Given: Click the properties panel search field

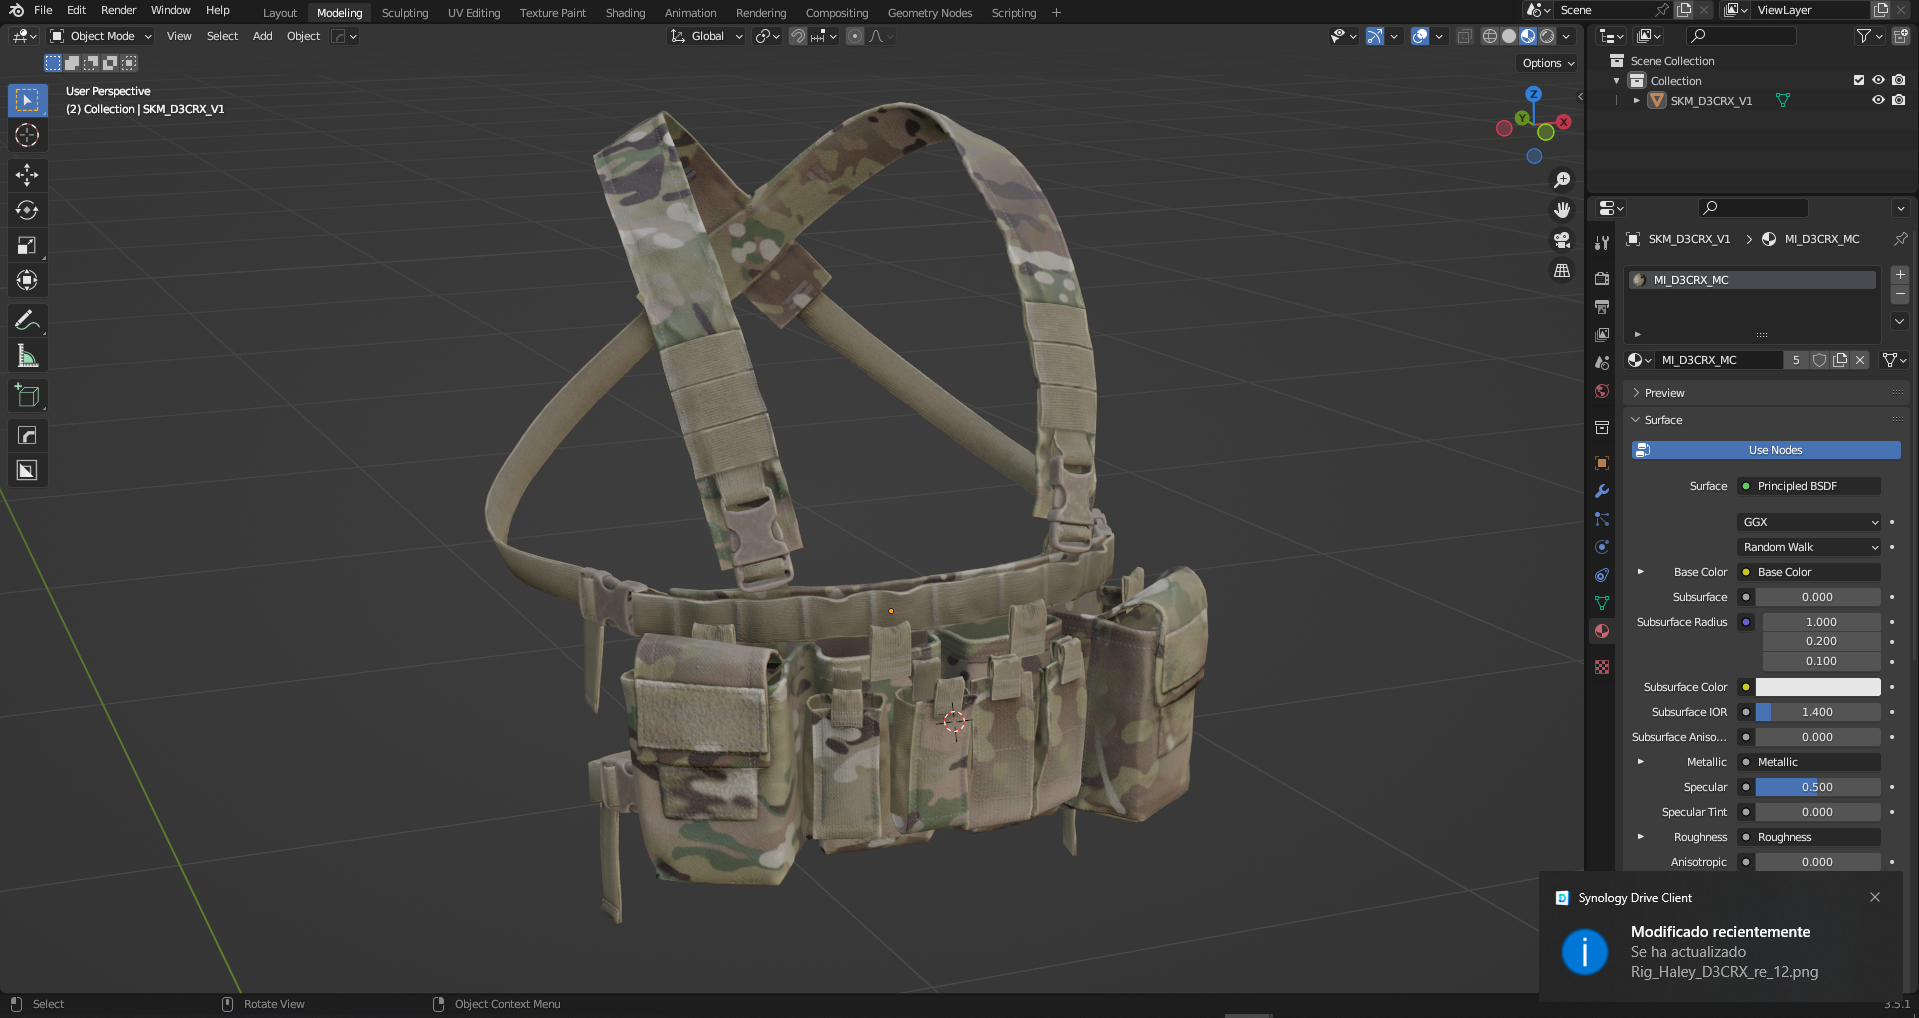Looking at the screenshot, I should (1754, 208).
